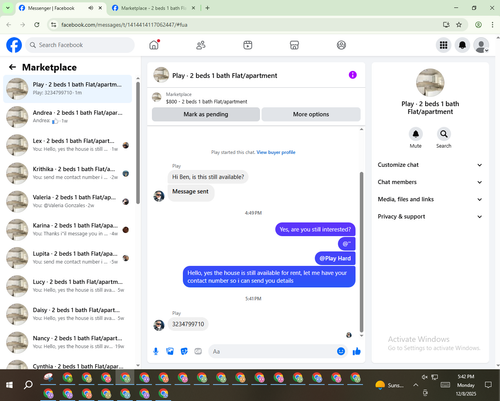The width and height of the screenshot is (500, 401).
Task: Open the emoji picker in message box
Action: pyautogui.click(x=341, y=351)
